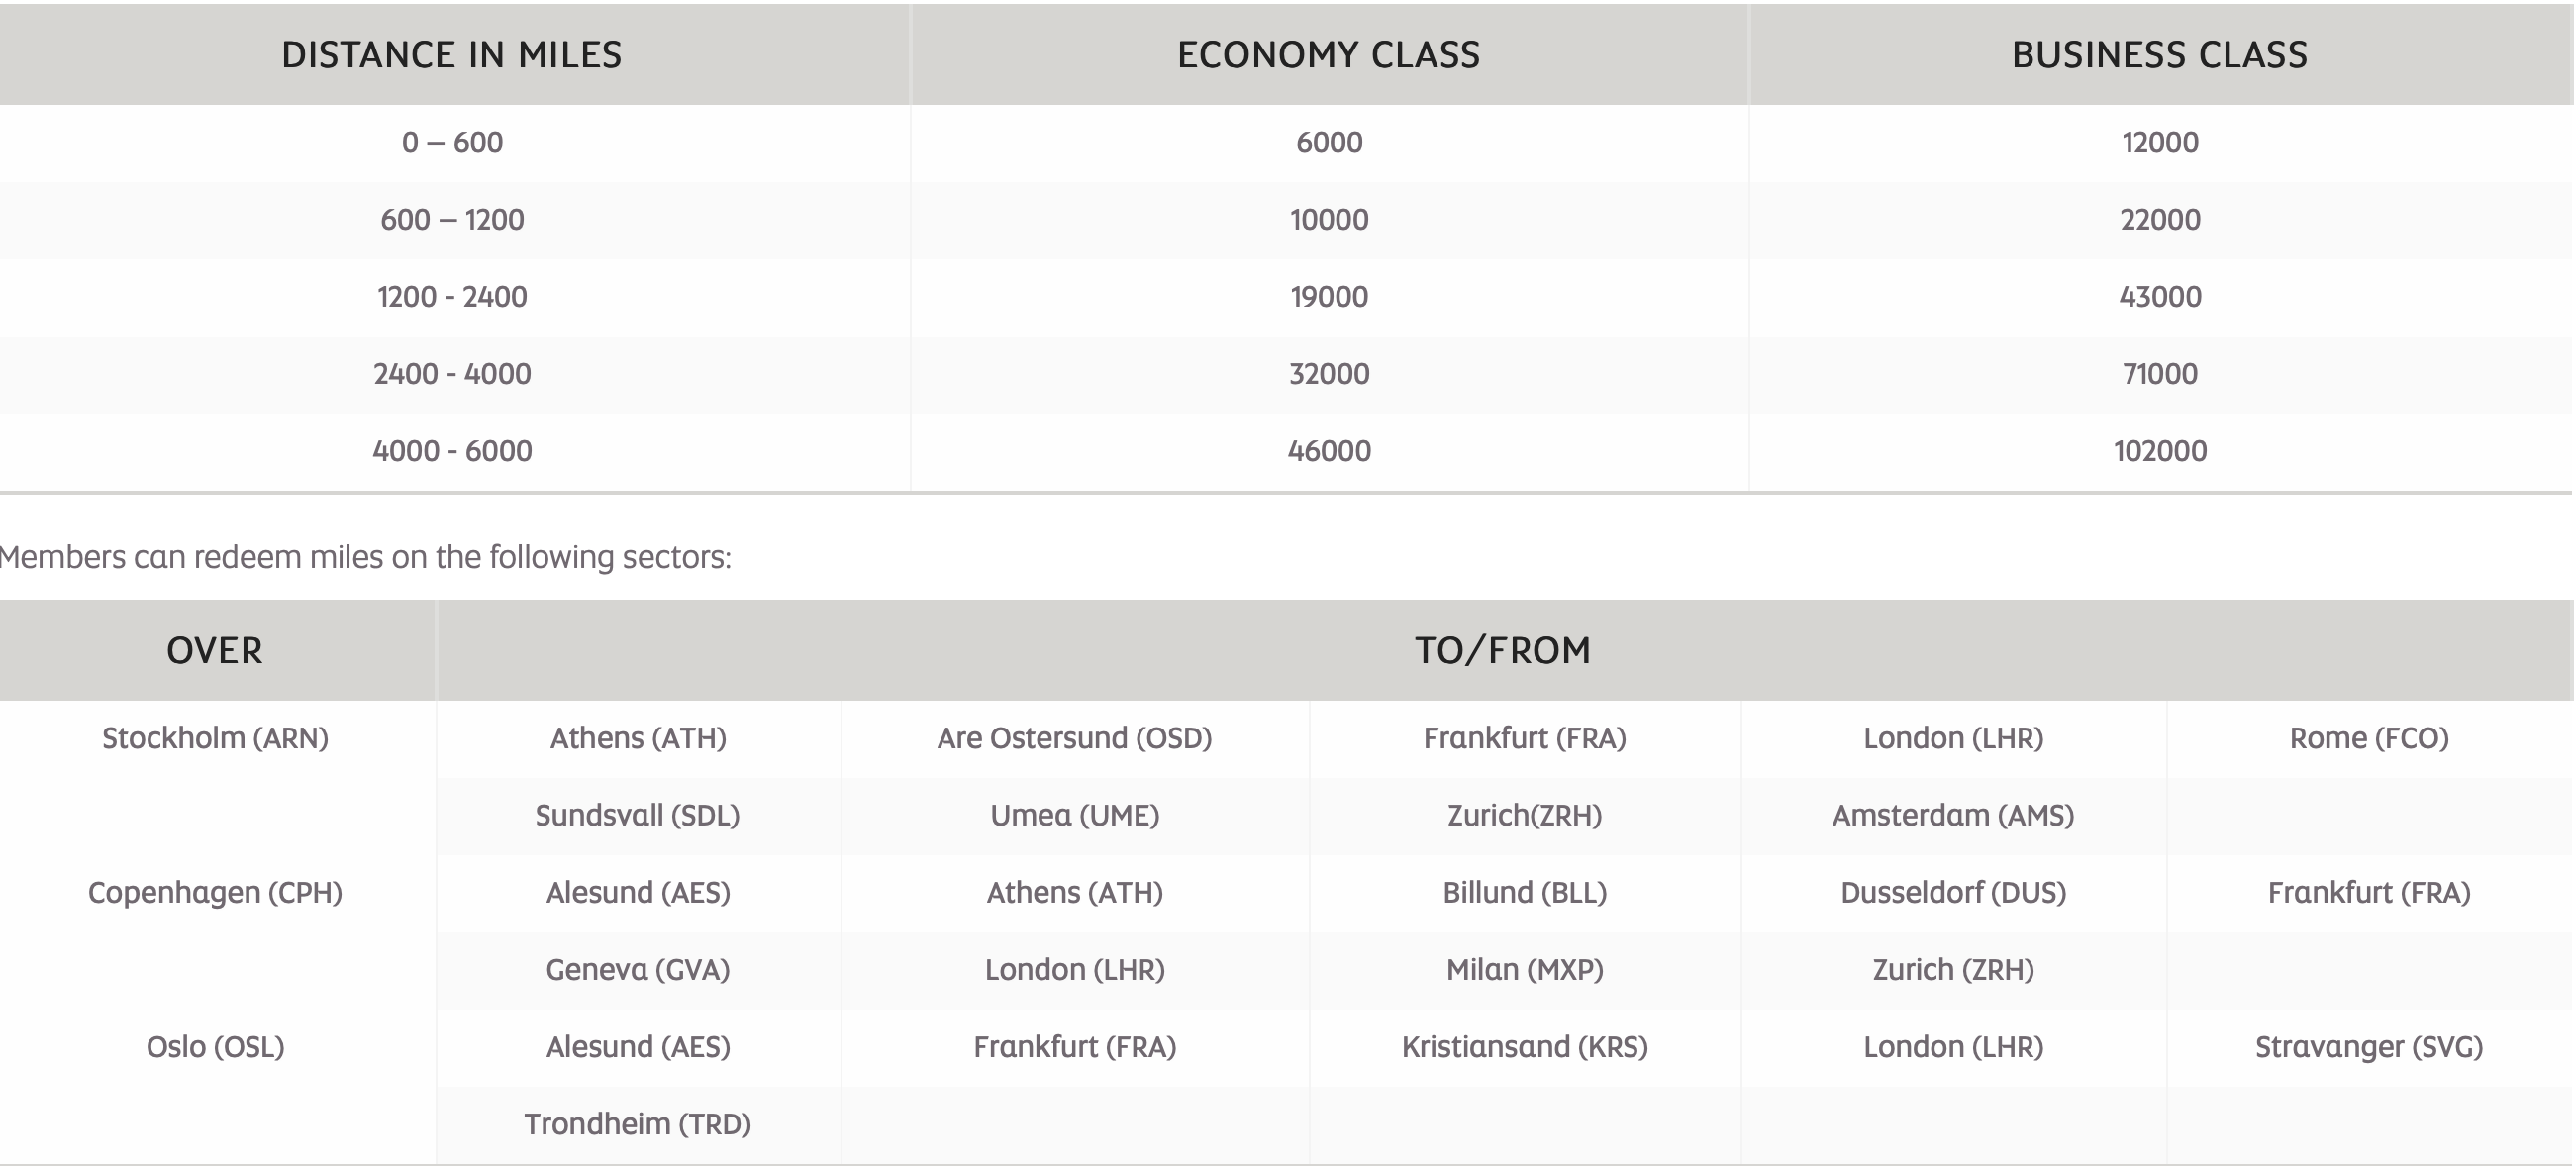Select the 102000 business class value
The width and height of the screenshot is (2576, 1166).
point(2159,451)
